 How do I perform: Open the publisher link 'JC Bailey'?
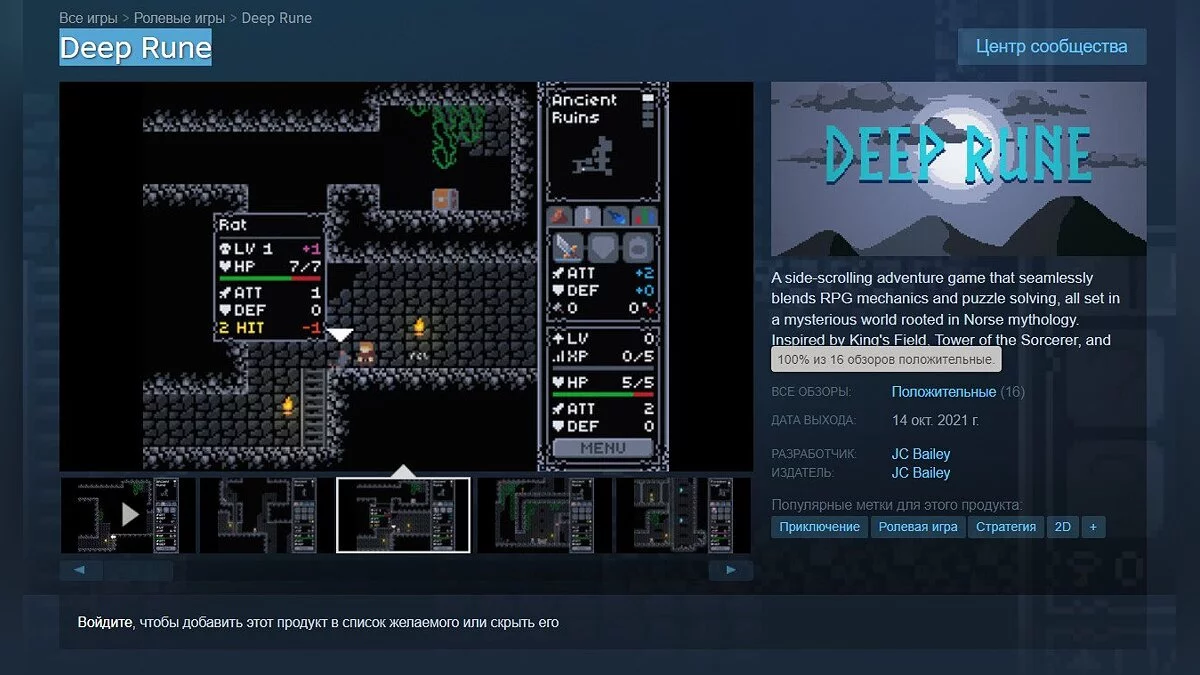[921, 473]
